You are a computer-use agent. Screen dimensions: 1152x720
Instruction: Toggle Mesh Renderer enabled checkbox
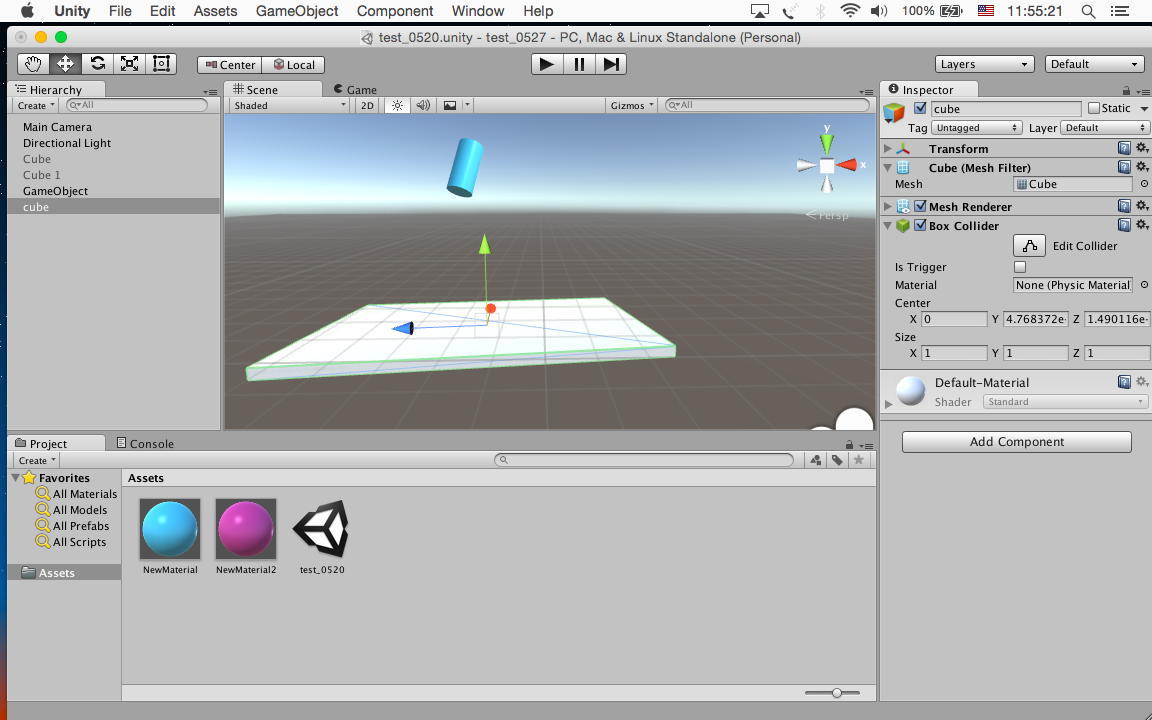920,206
